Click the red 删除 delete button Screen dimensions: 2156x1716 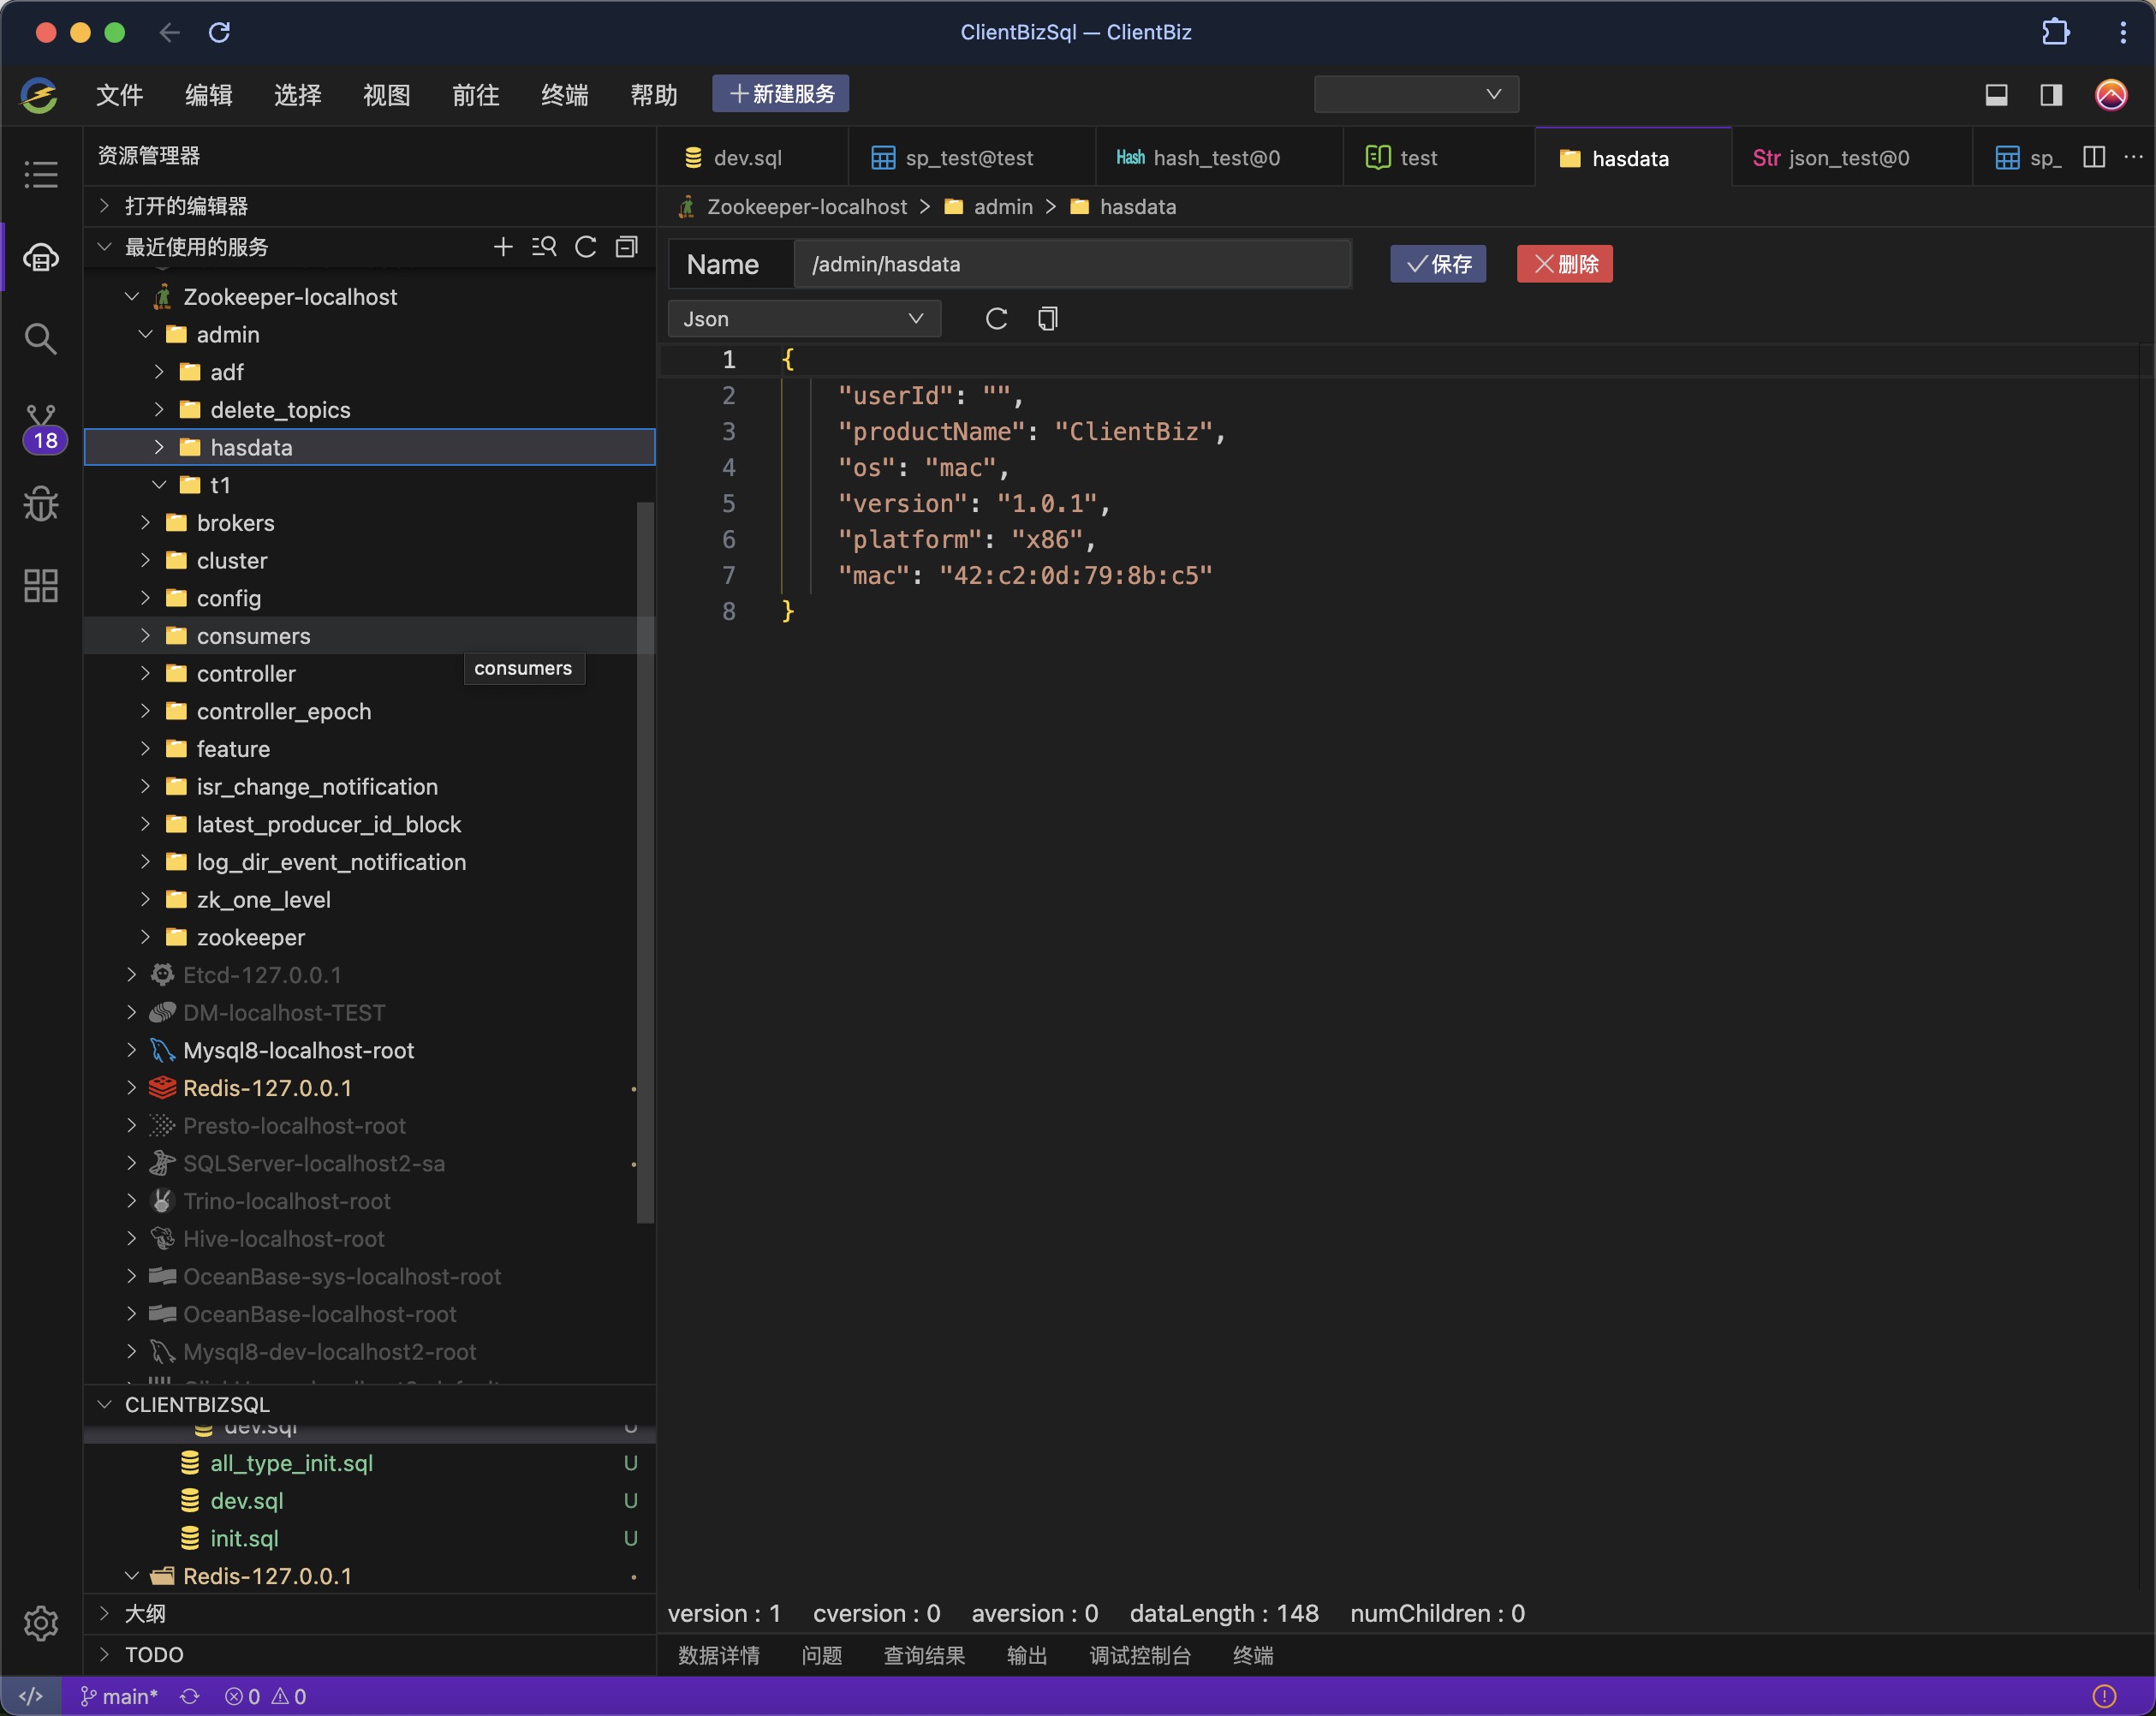click(1564, 264)
